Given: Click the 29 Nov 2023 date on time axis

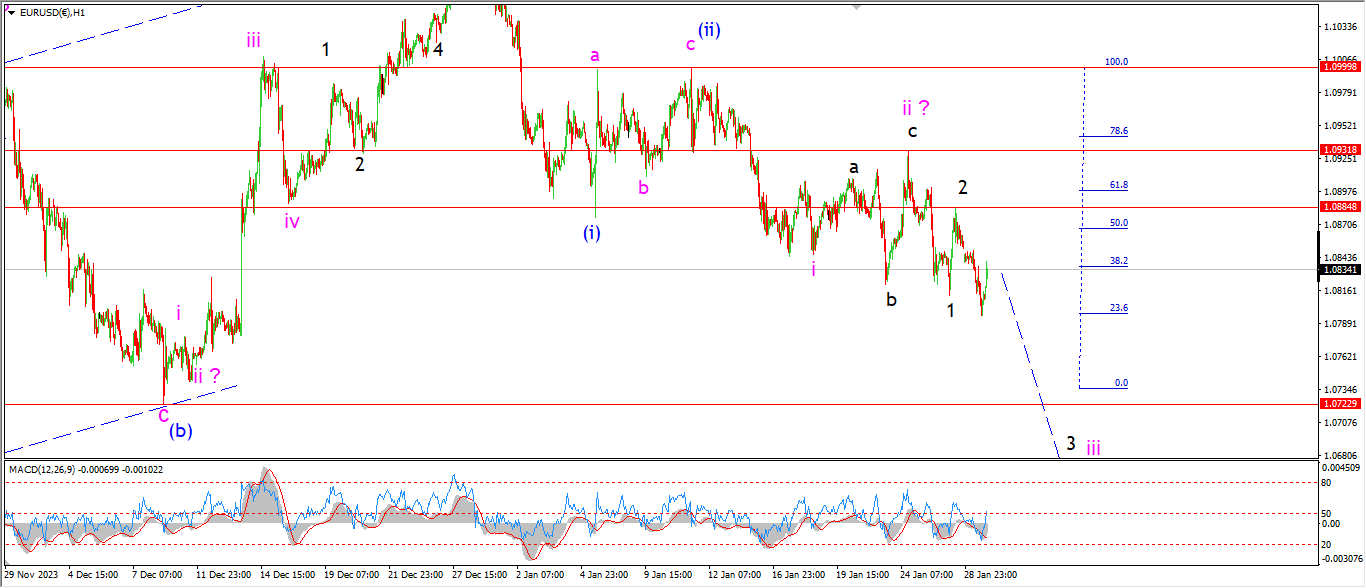Looking at the screenshot, I should tap(32, 575).
